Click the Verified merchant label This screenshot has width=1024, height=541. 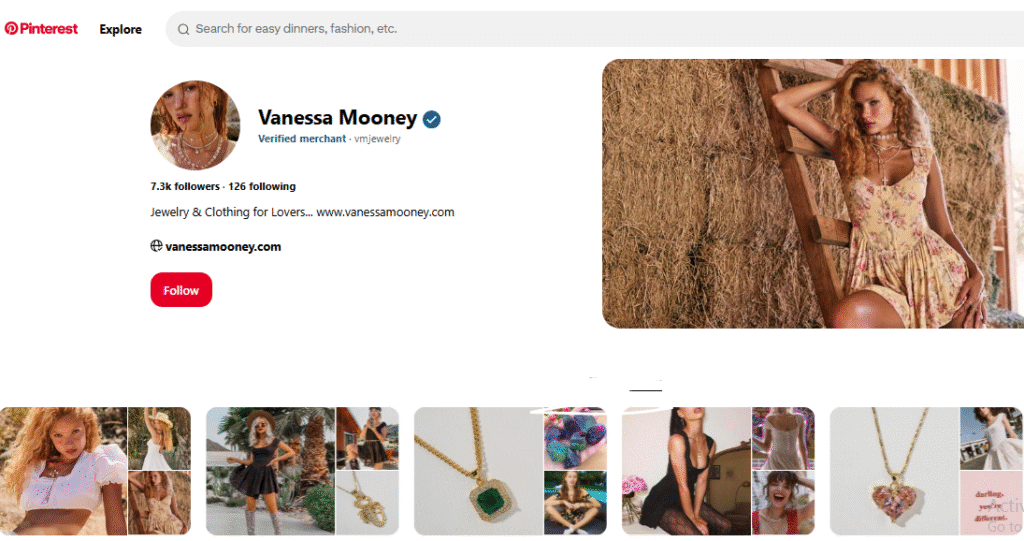pyautogui.click(x=302, y=139)
